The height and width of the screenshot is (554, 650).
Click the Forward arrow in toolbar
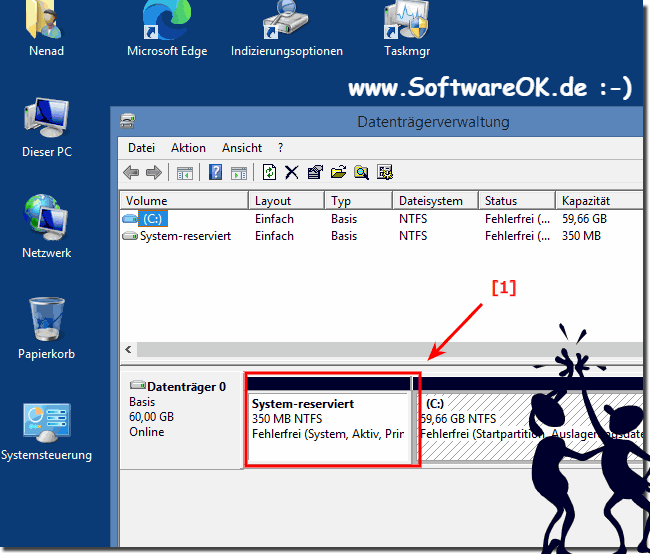point(154,172)
